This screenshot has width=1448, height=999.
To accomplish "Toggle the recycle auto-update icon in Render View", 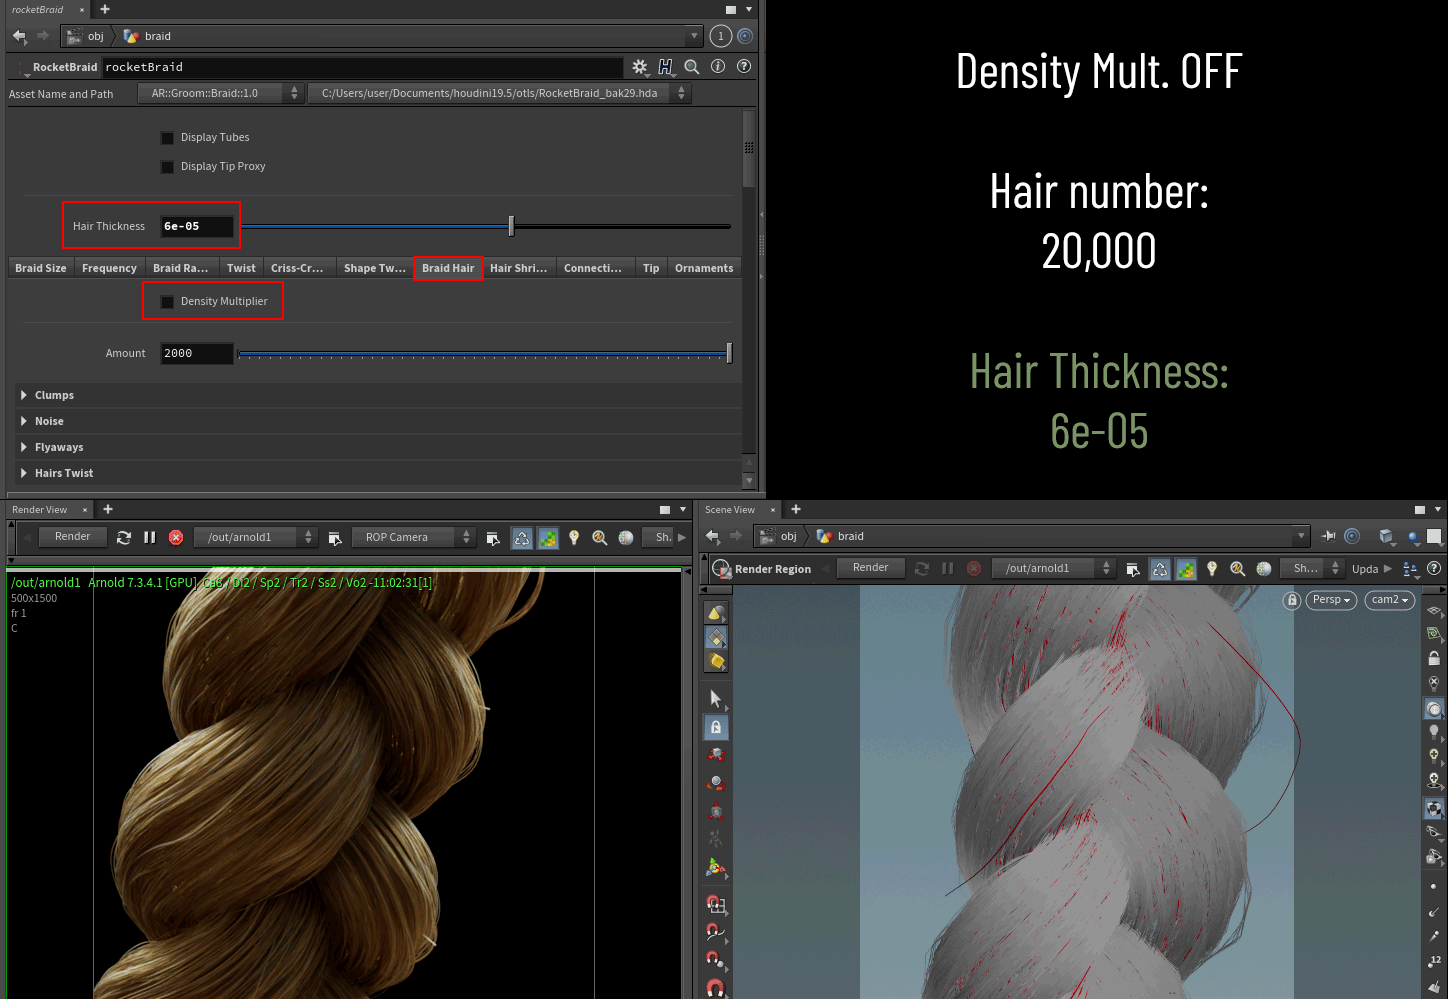I will click(522, 537).
